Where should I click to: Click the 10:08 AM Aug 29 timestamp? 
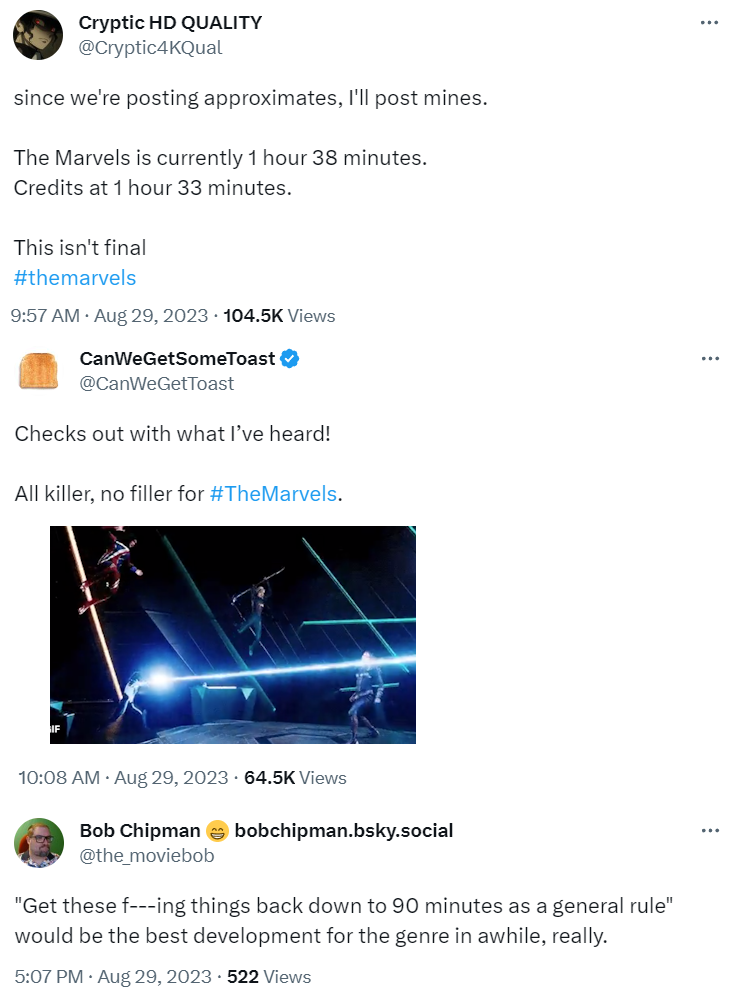coord(122,777)
